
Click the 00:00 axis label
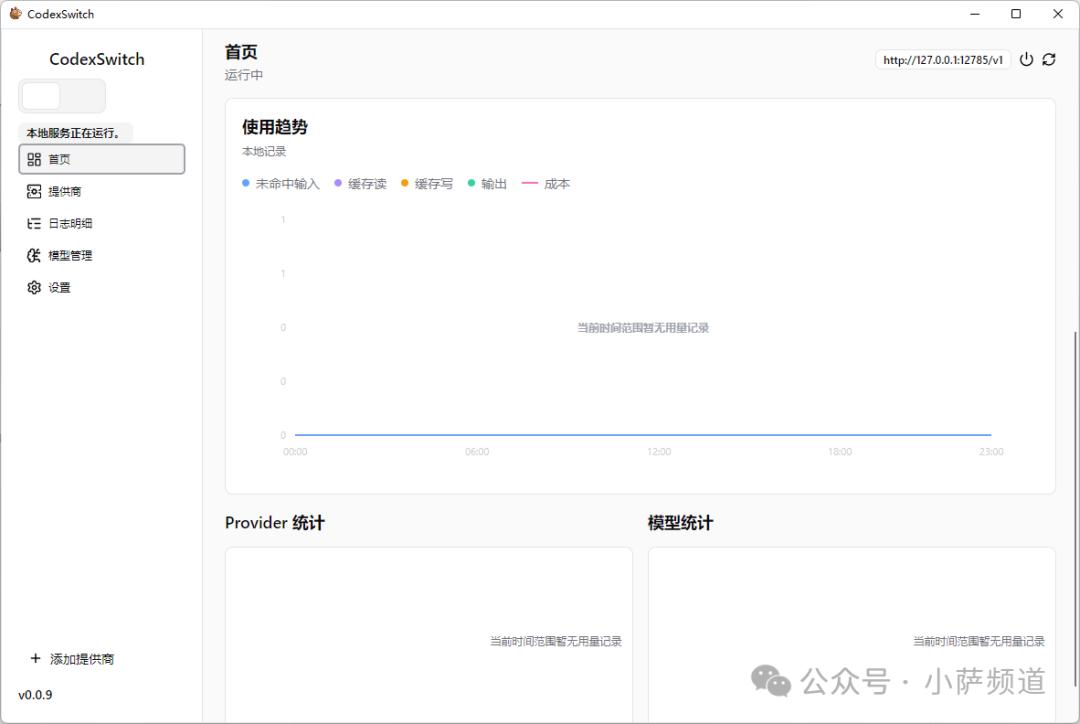click(x=295, y=452)
